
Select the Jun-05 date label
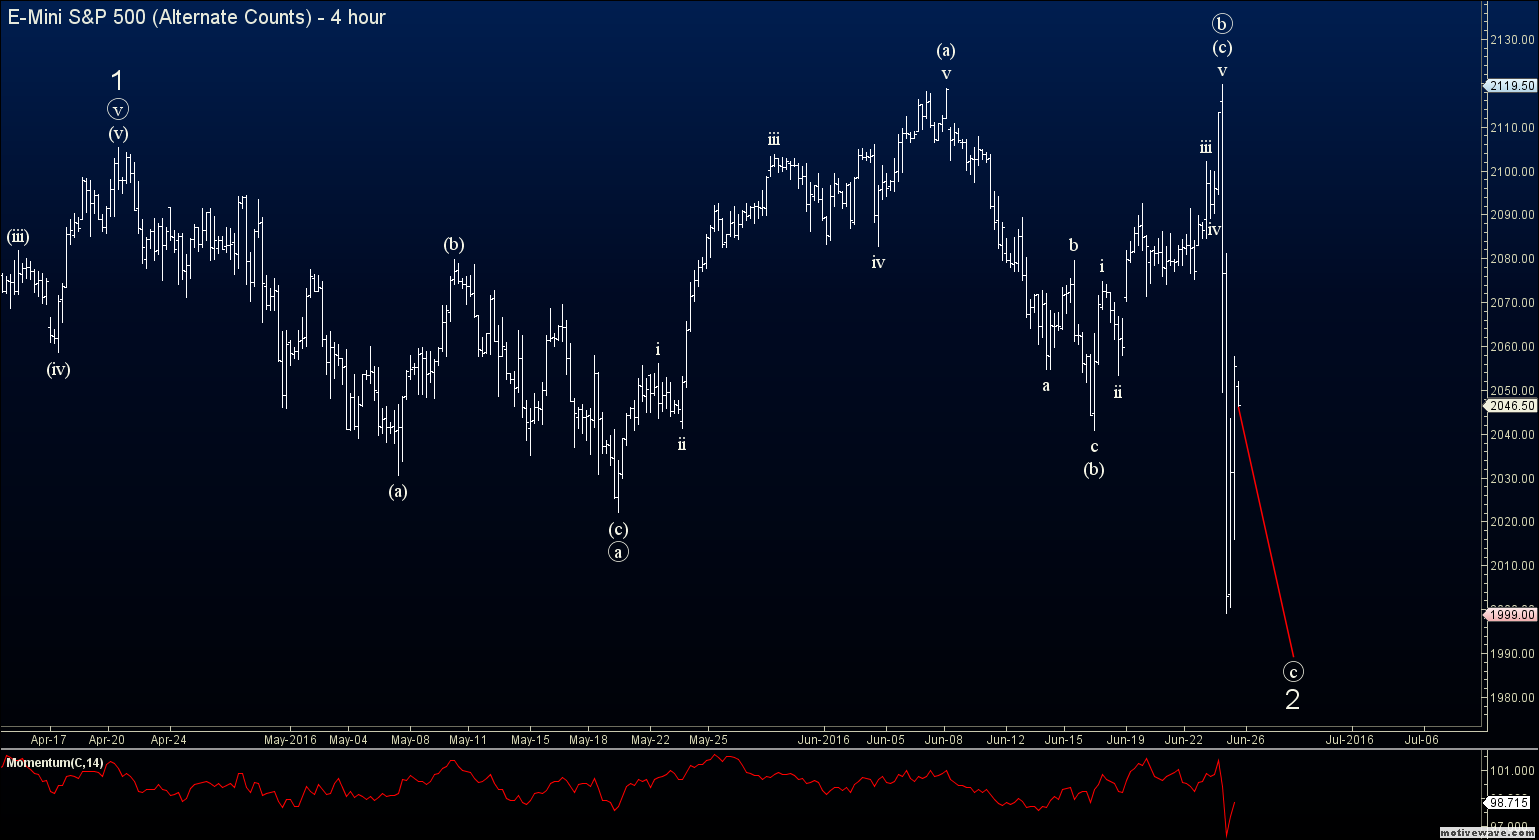885,741
